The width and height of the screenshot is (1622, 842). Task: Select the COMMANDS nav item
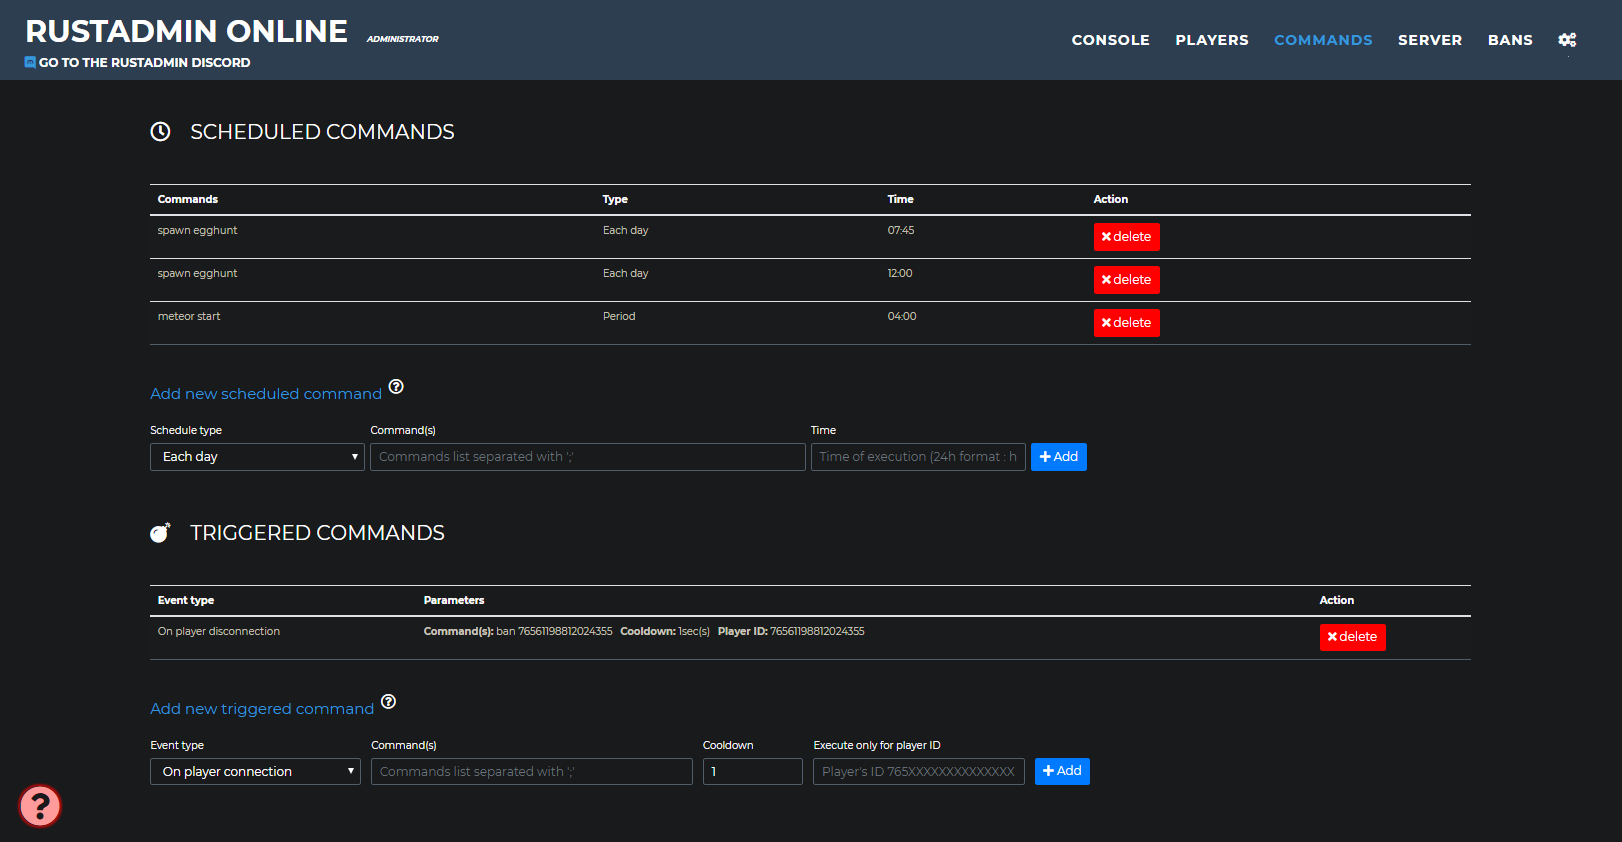coord(1323,40)
